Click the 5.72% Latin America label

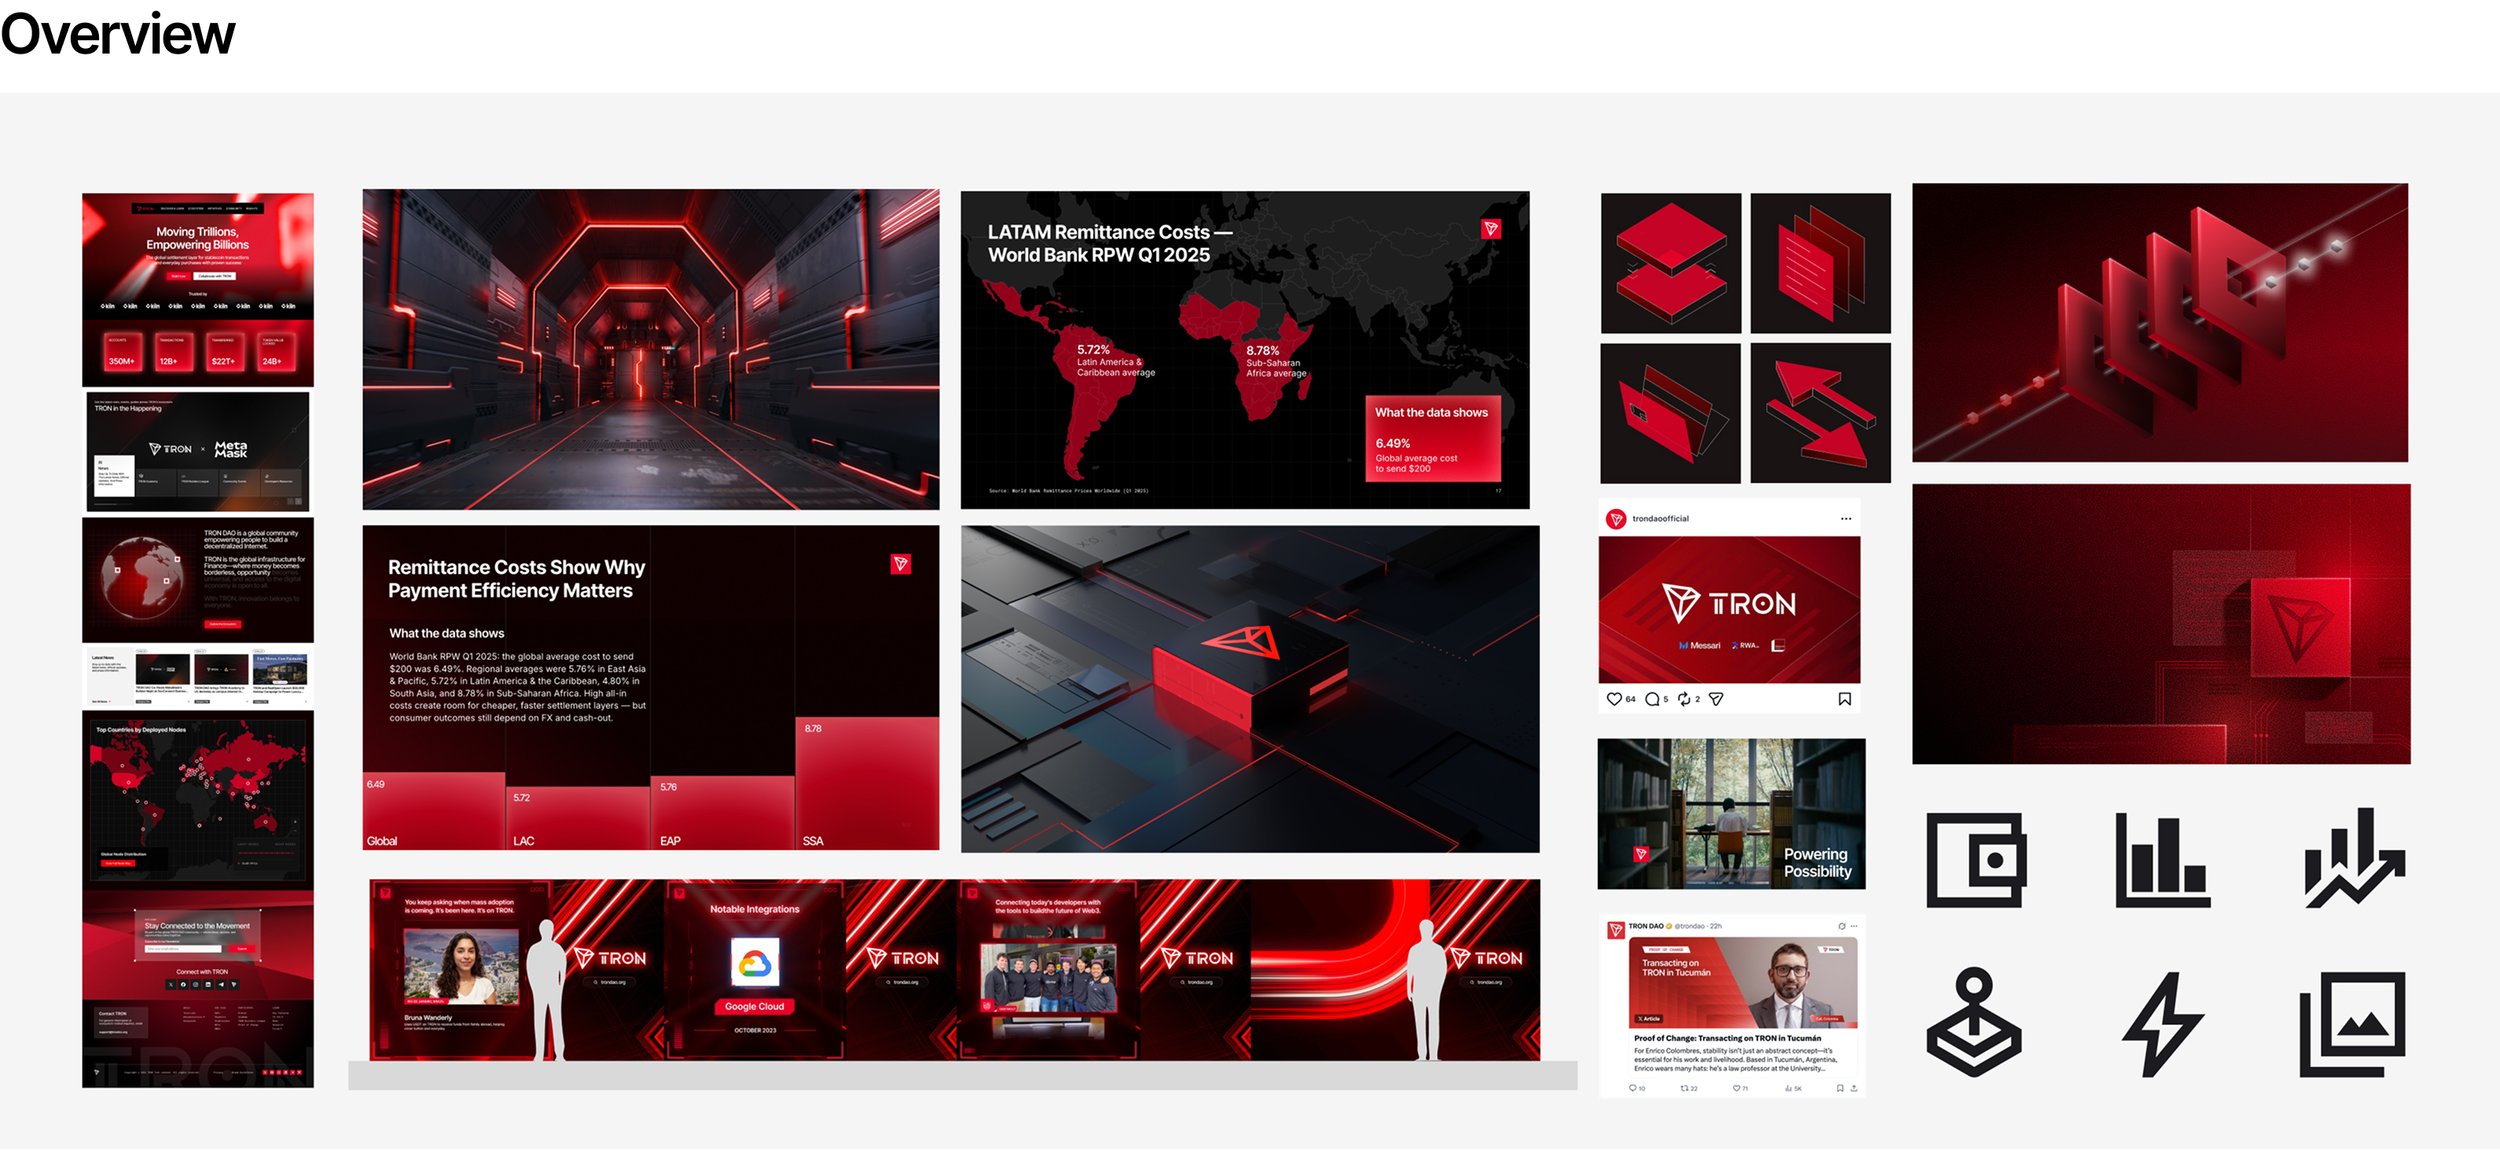coord(1116,361)
